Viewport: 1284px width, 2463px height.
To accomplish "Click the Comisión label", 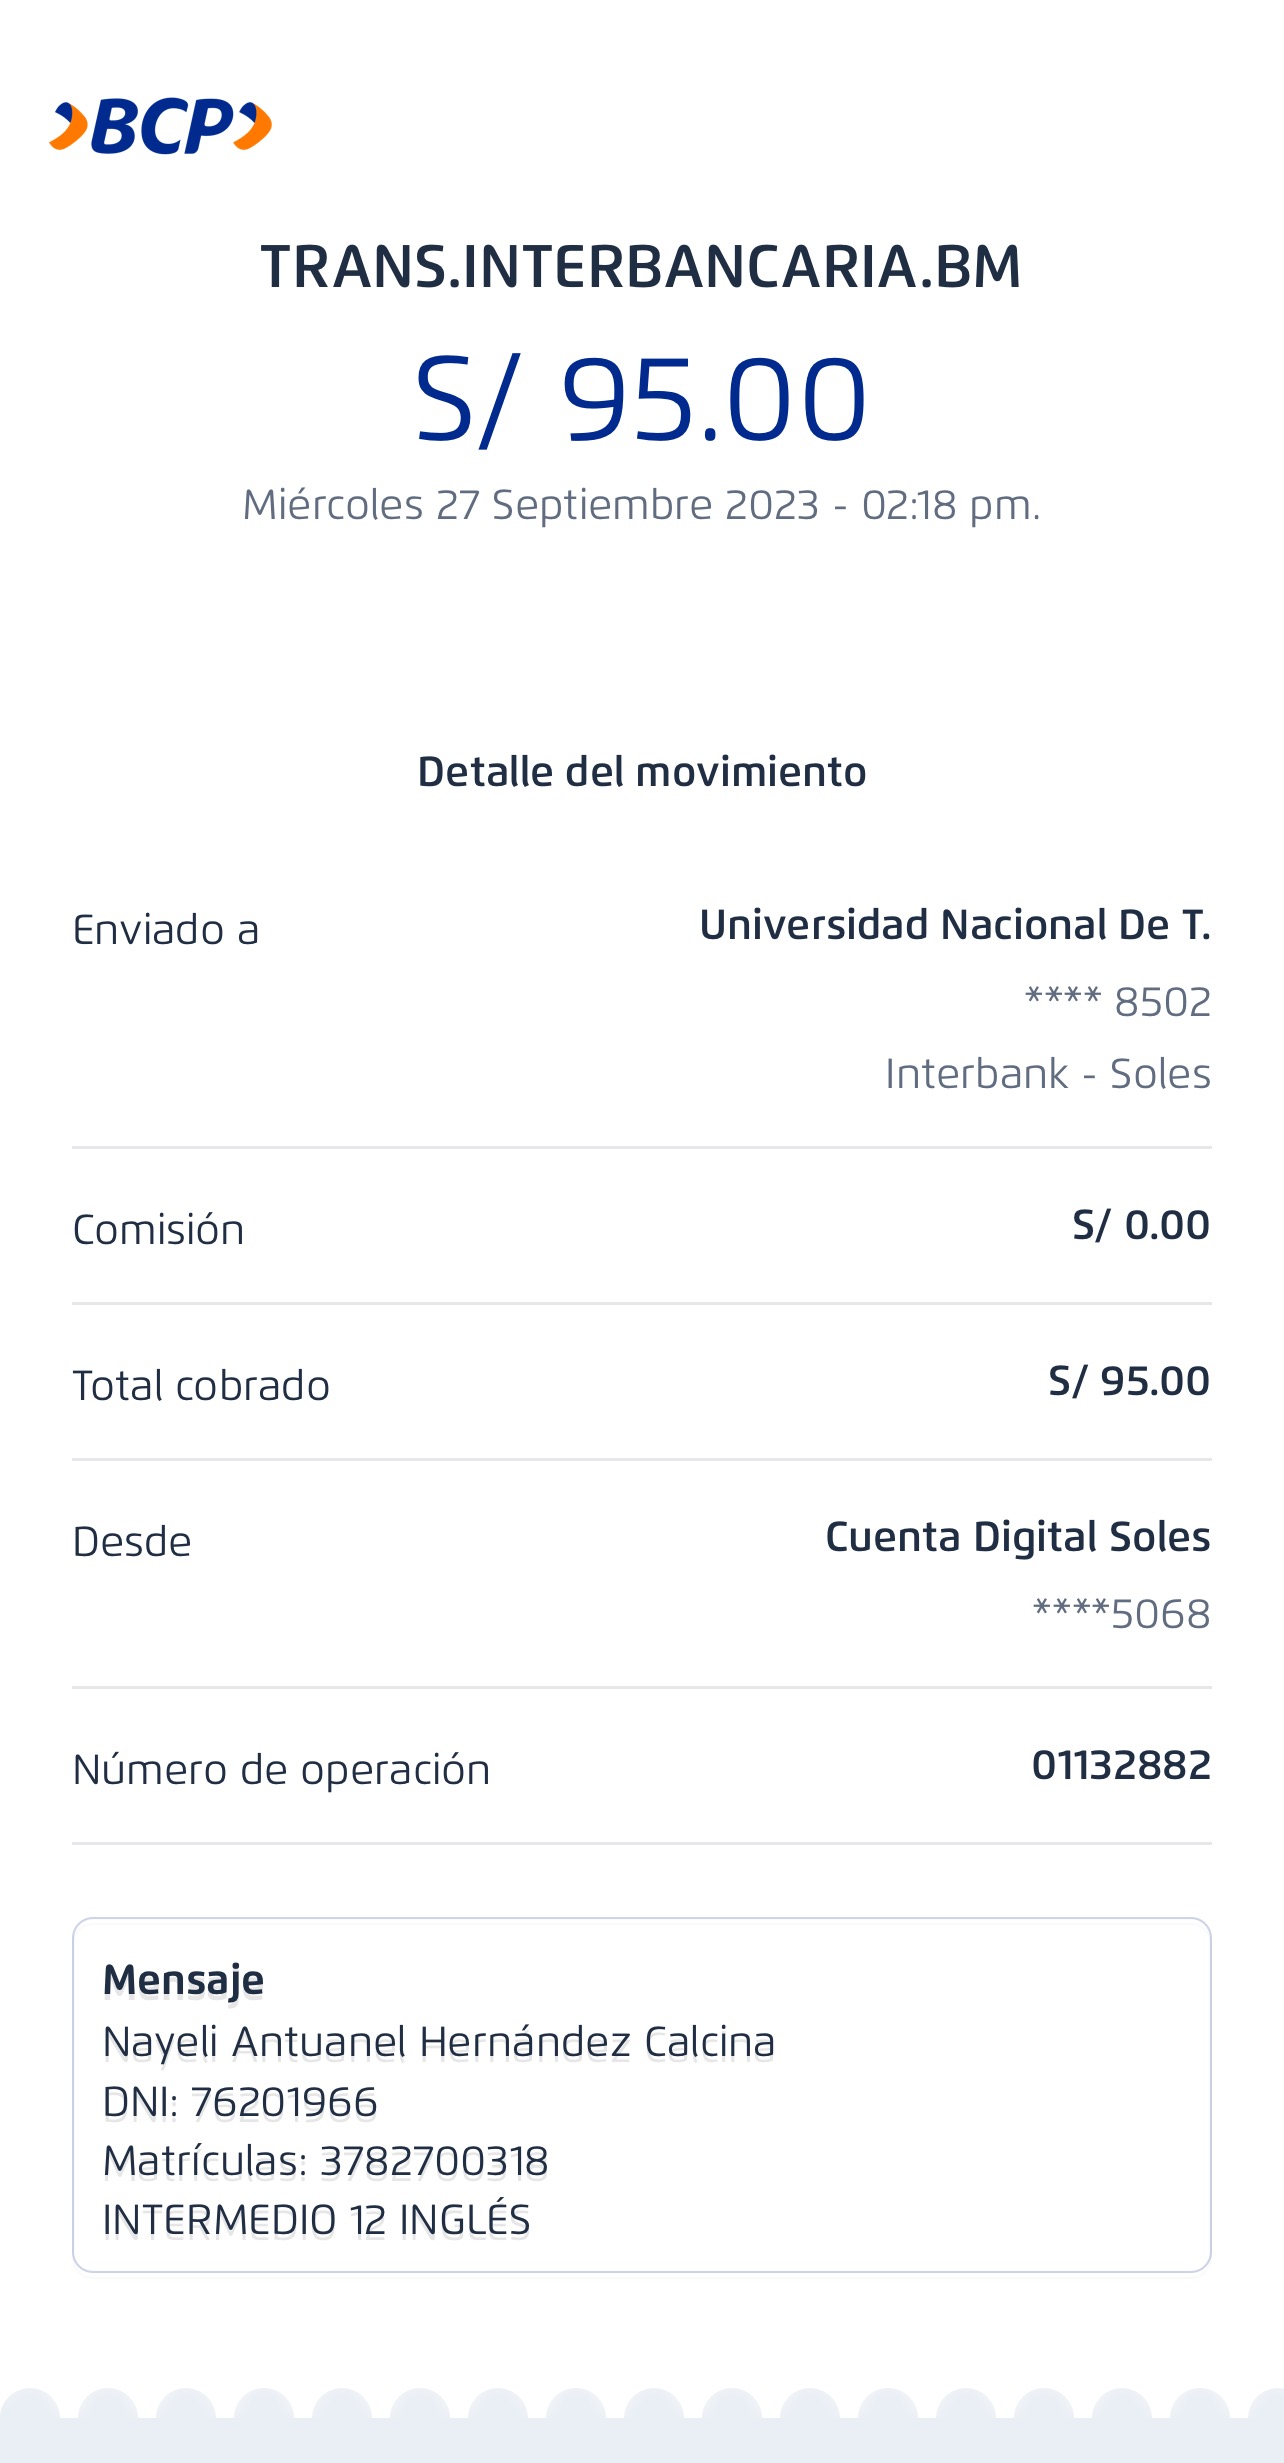I will [x=158, y=1230].
